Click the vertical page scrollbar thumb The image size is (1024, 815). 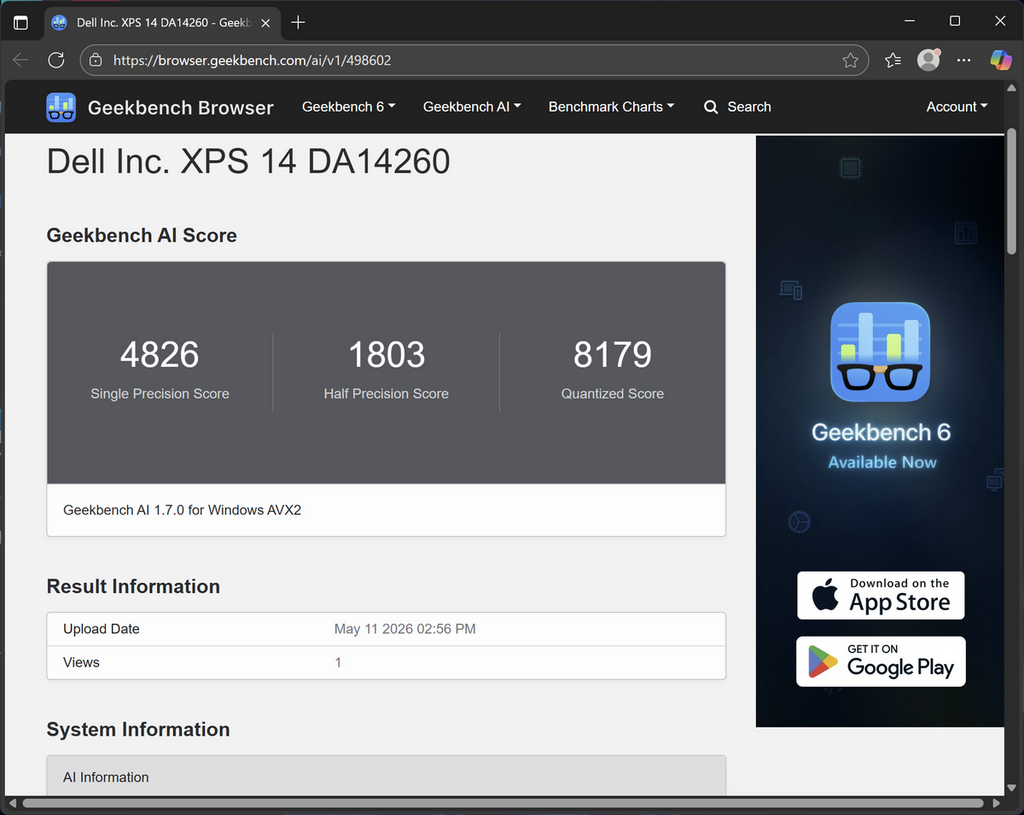[x=1012, y=191]
